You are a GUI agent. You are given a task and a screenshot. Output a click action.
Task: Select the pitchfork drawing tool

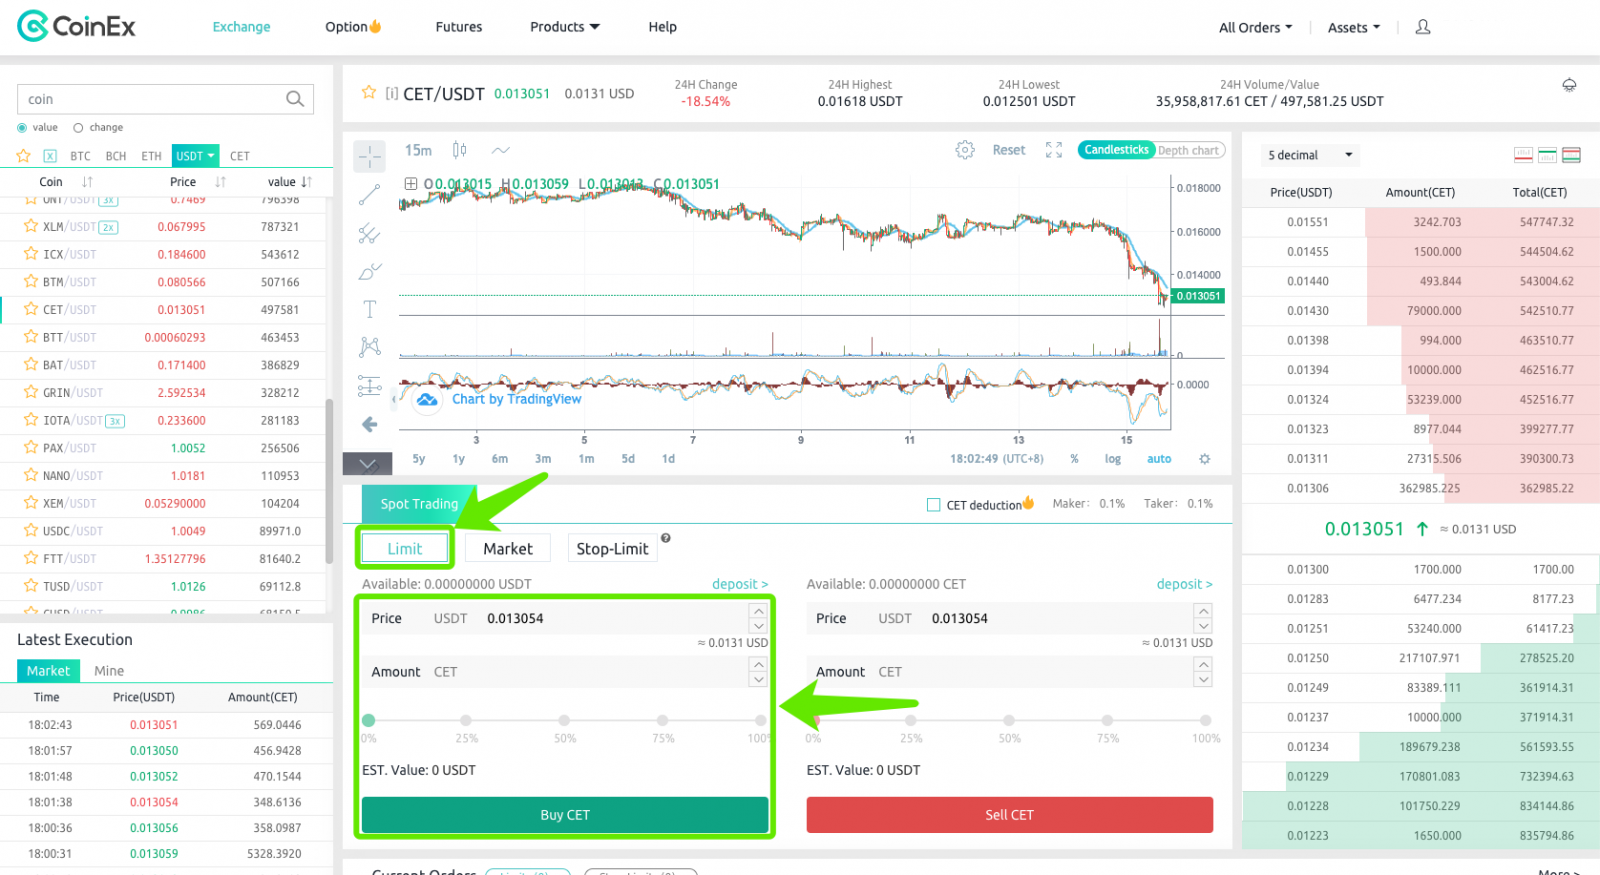[370, 234]
